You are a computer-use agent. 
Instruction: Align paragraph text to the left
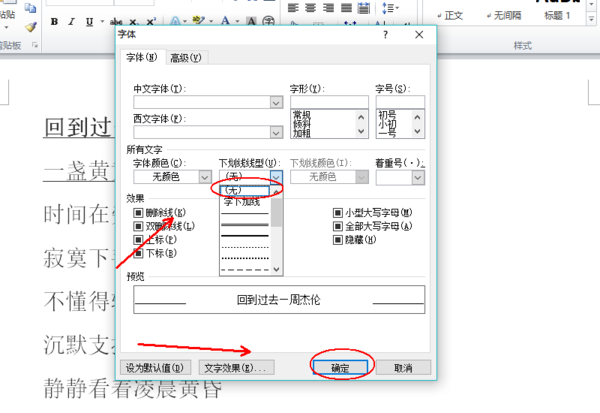pos(293,8)
